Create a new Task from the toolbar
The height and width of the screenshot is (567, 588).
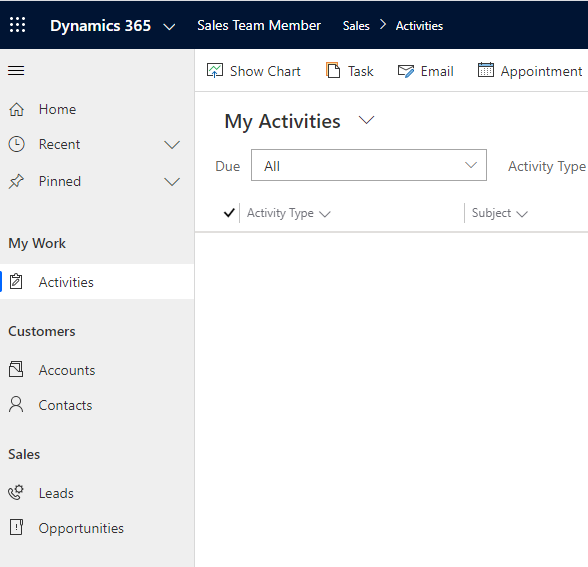click(350, 71)
